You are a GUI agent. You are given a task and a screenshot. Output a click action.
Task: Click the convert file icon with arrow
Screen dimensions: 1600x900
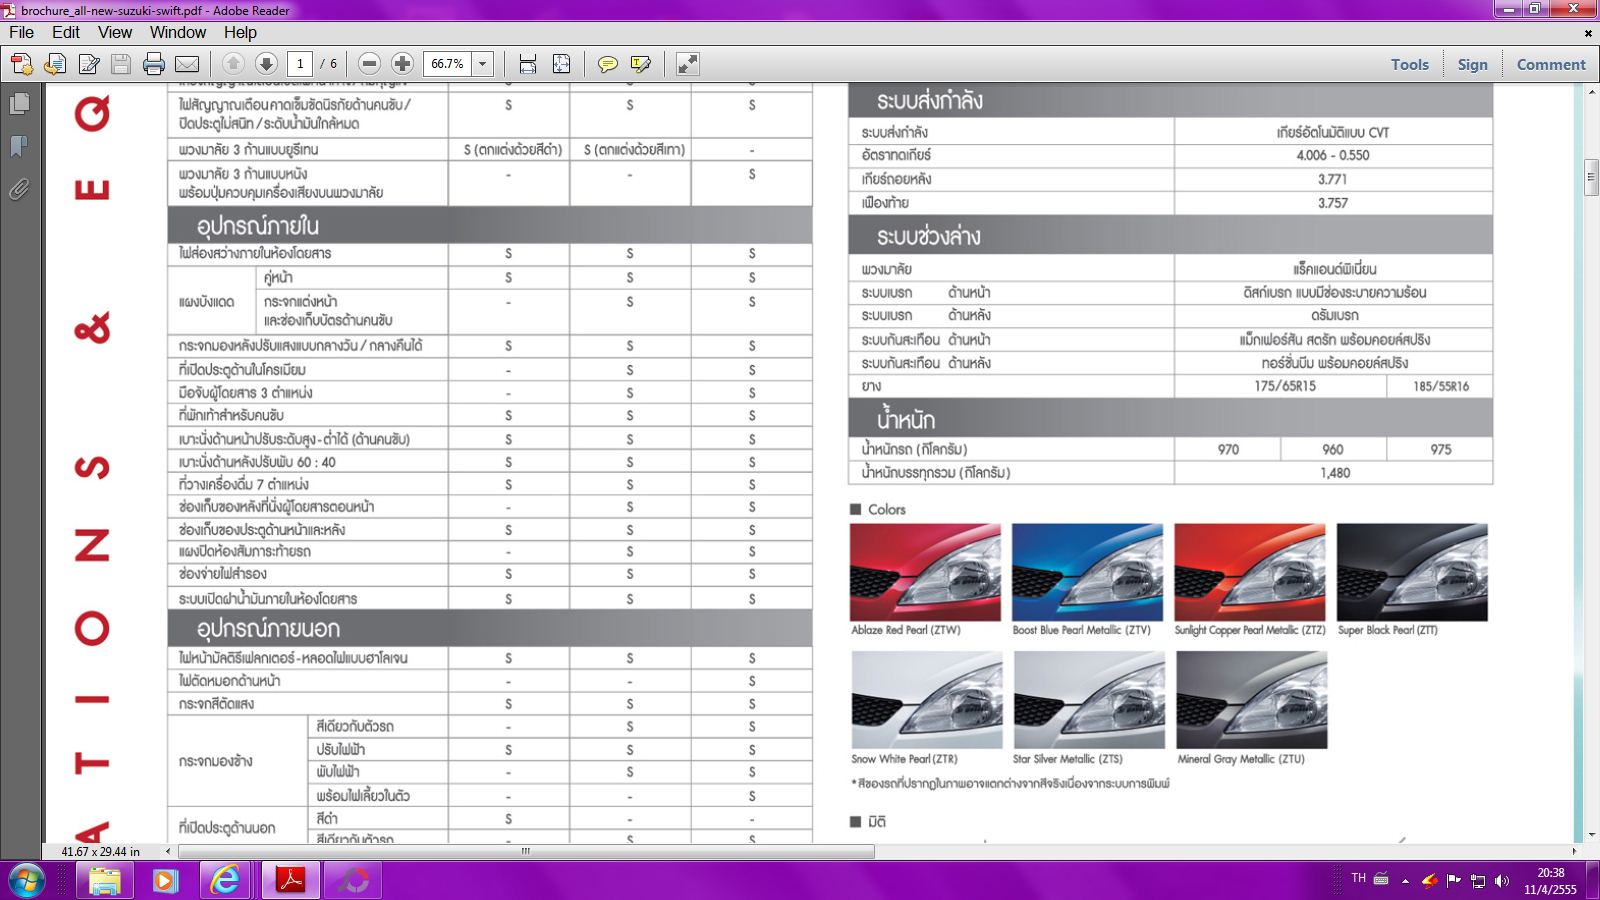pos(55,65)
